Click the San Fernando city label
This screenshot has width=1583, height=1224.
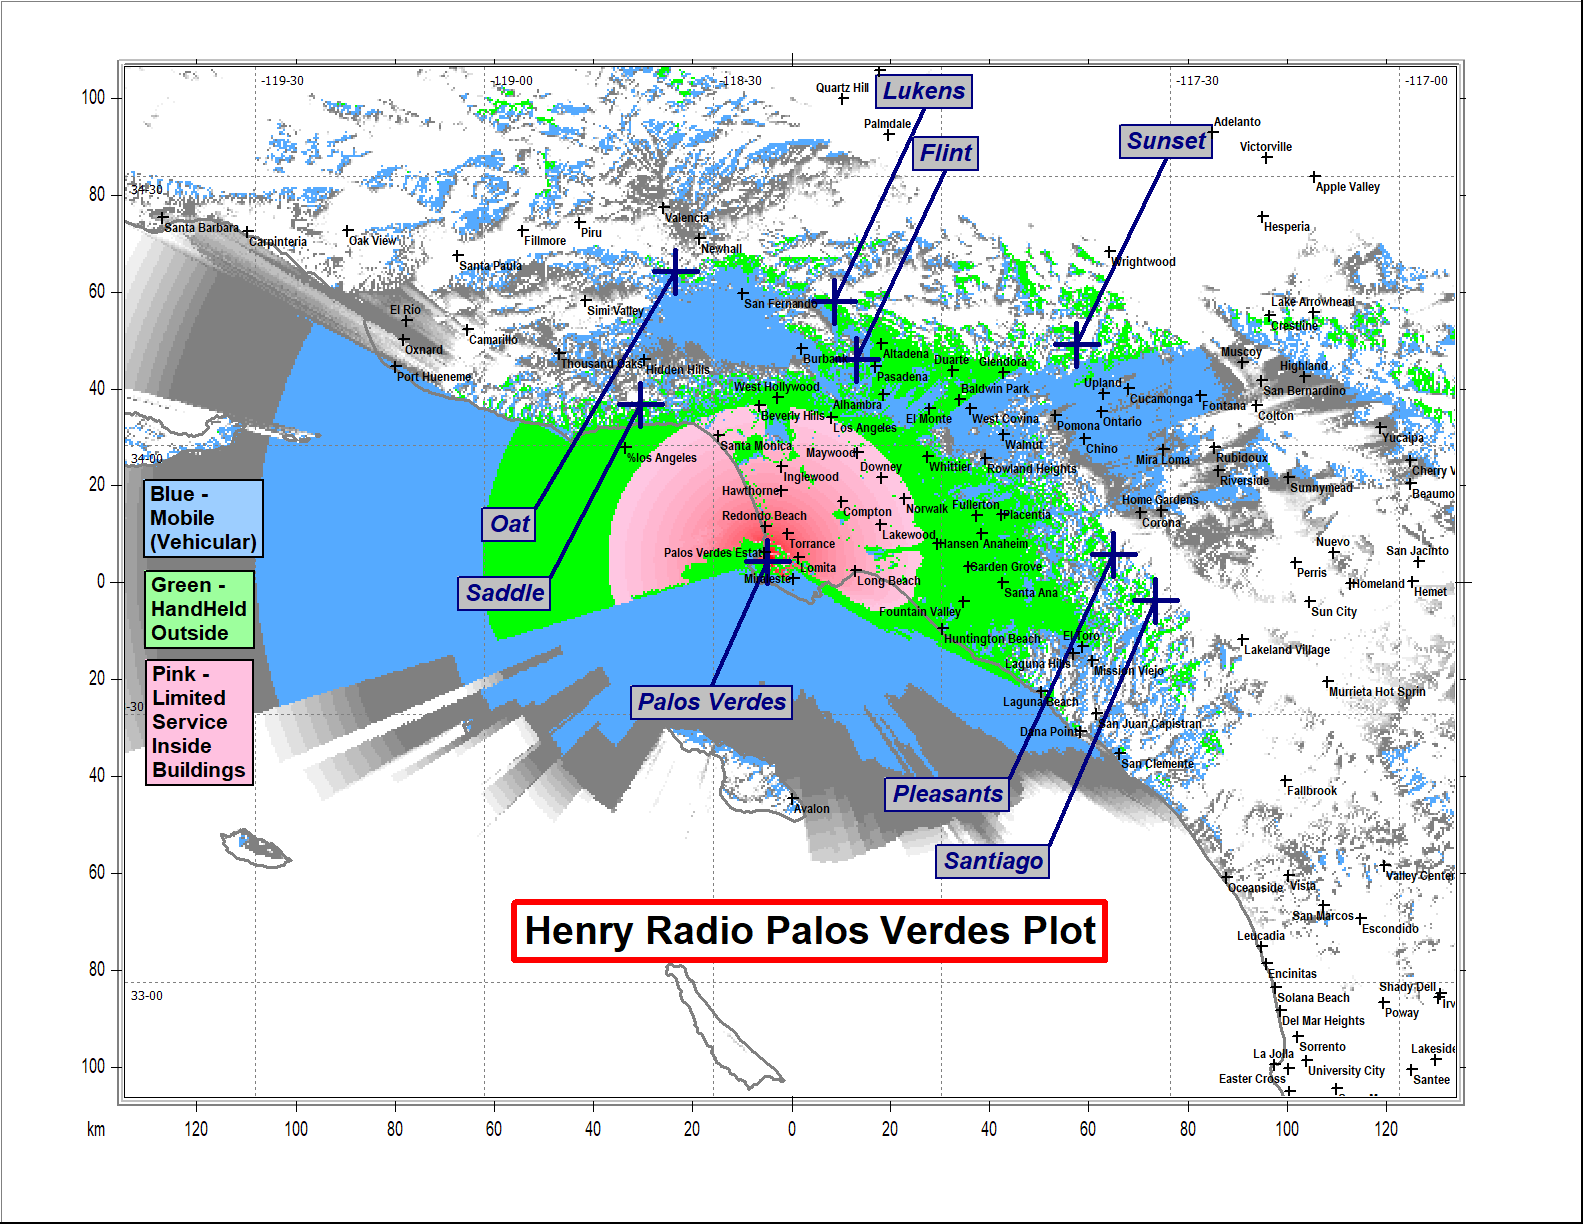(780, 304)
